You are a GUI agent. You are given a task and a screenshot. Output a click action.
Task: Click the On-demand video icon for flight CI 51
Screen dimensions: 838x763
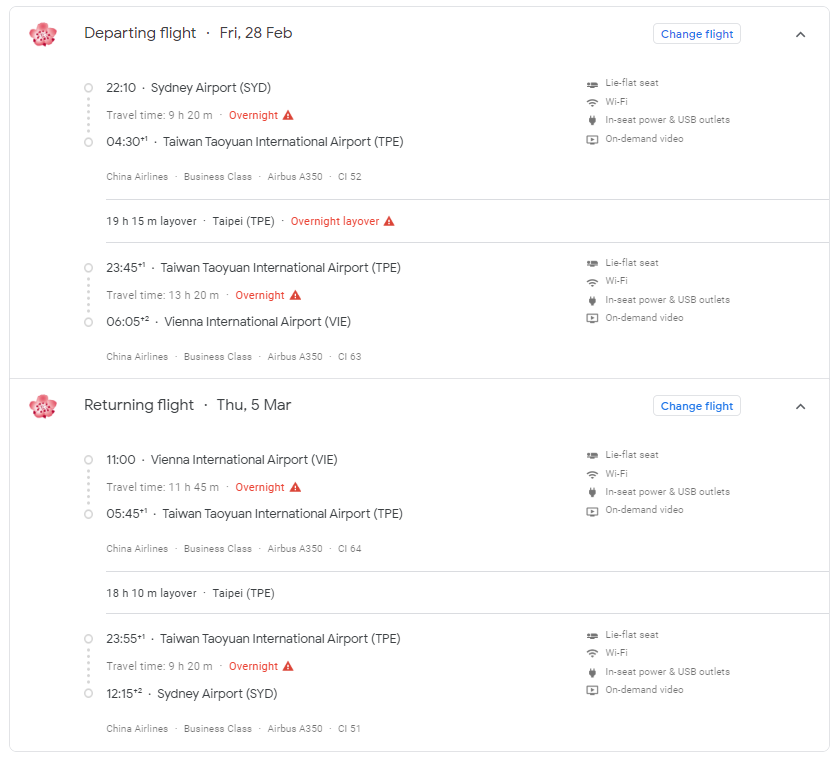[592, 690]
